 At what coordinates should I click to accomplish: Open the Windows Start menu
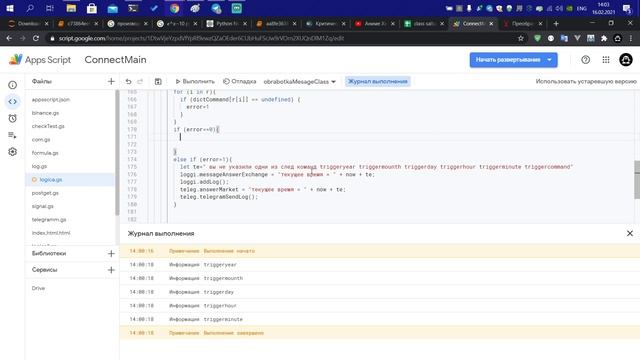coord(10,8)
